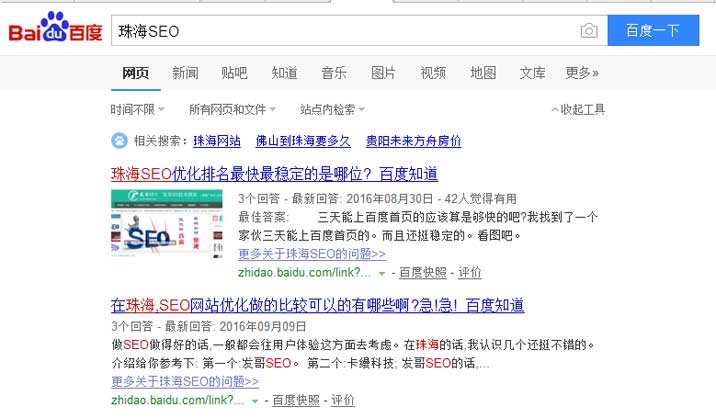Click first result's zhidao.baidu.com URL
Image resolution: width=716 pixels, height=418 pixels.
[305, 273]
